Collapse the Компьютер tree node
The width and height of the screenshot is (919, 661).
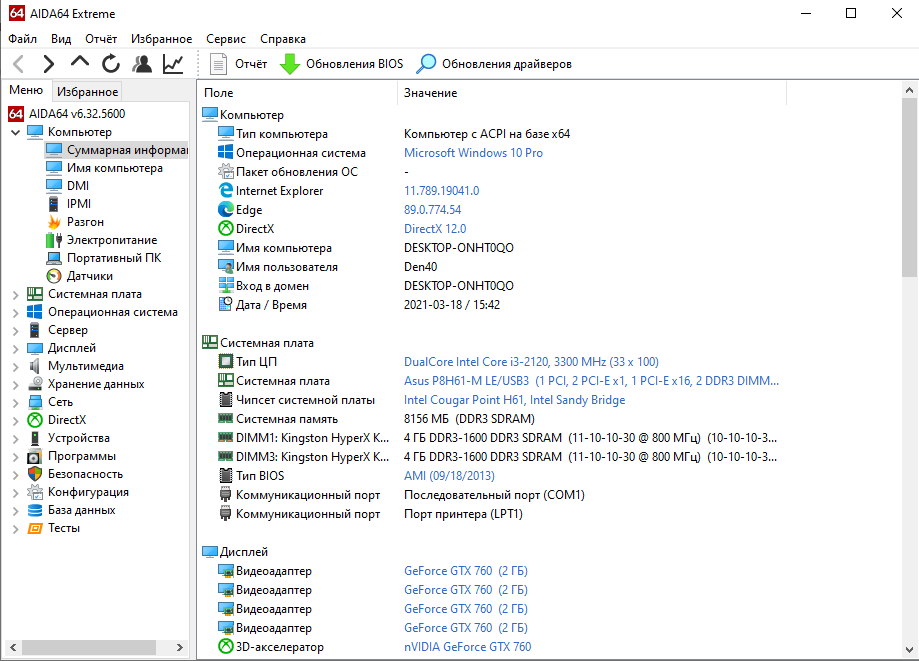[x=16, y=132]
